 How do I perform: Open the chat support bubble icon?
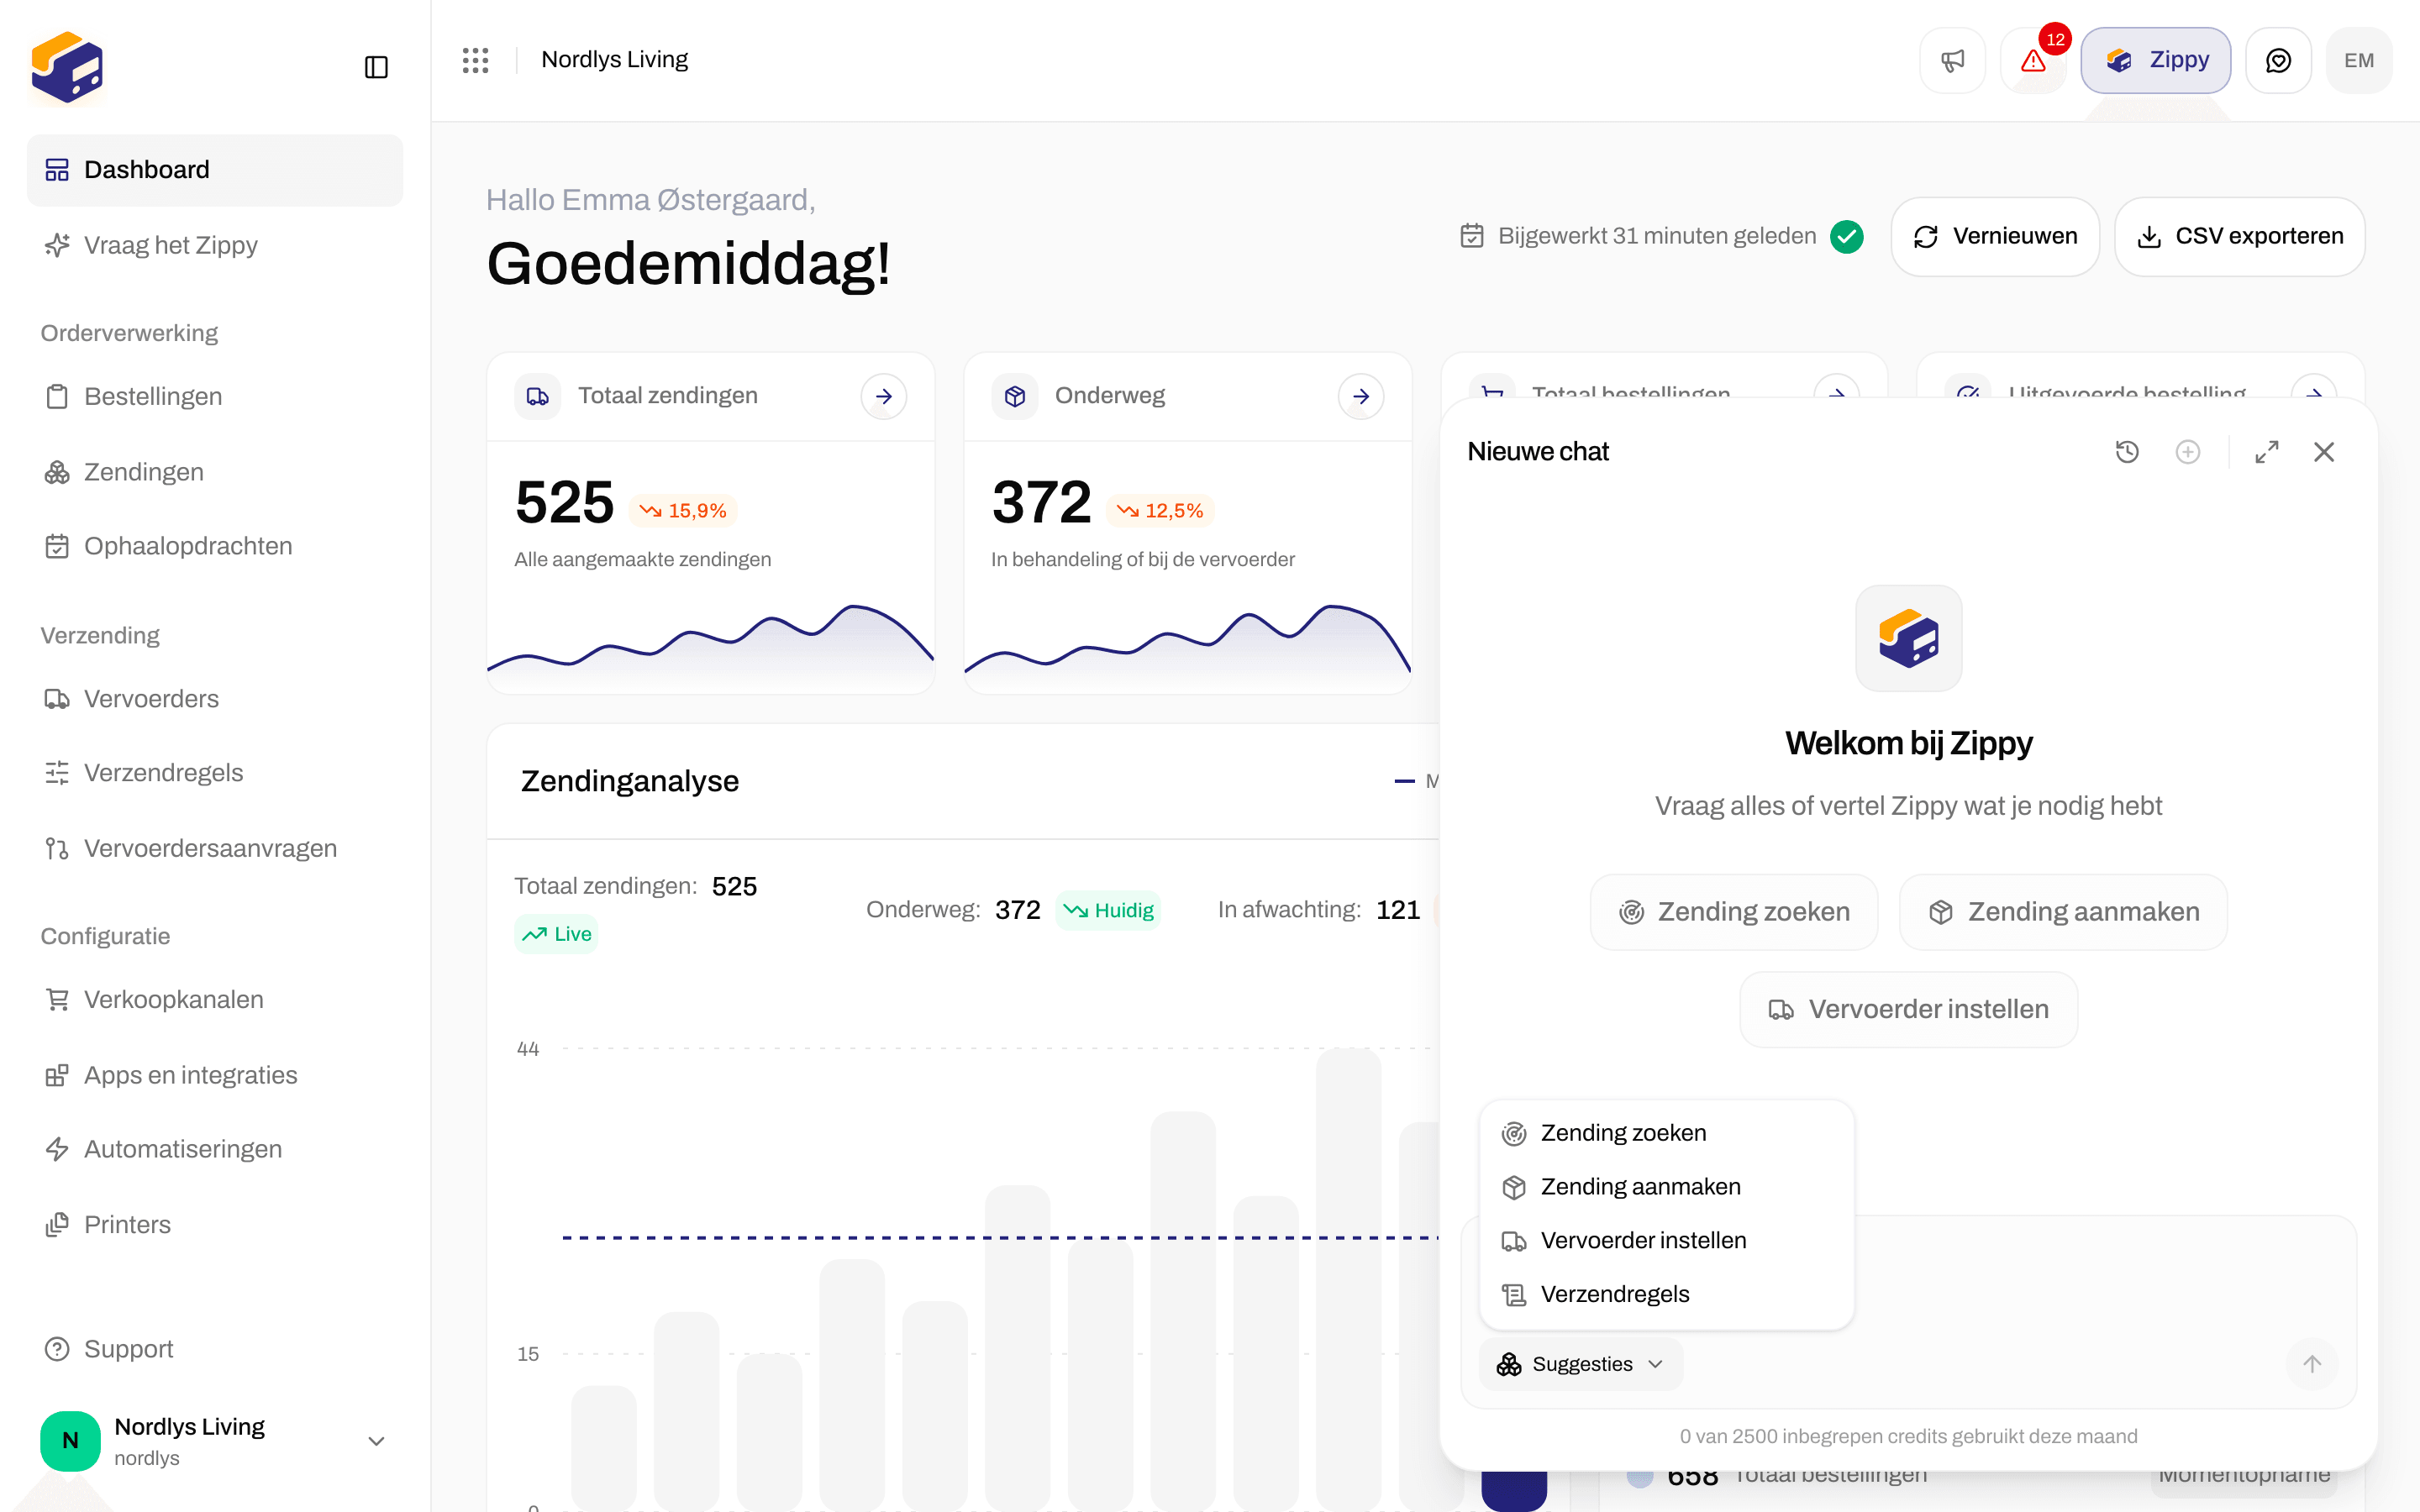tap(2278, 61)
